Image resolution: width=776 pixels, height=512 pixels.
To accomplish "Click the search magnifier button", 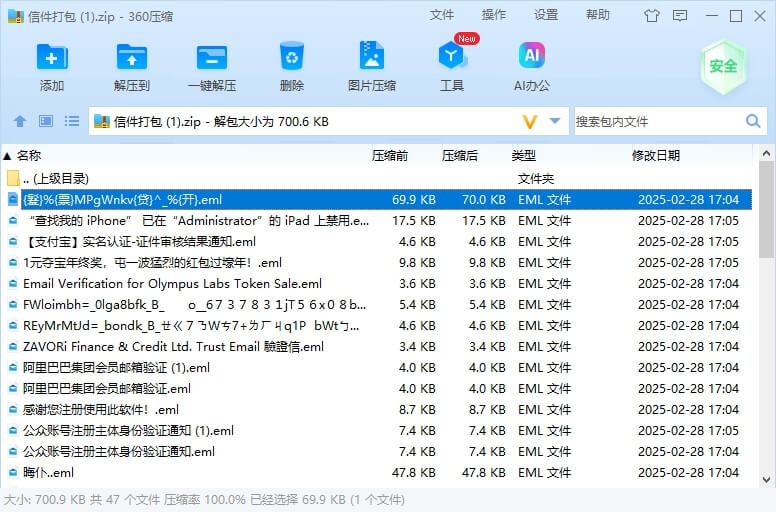I will click(x=753, y=121).
